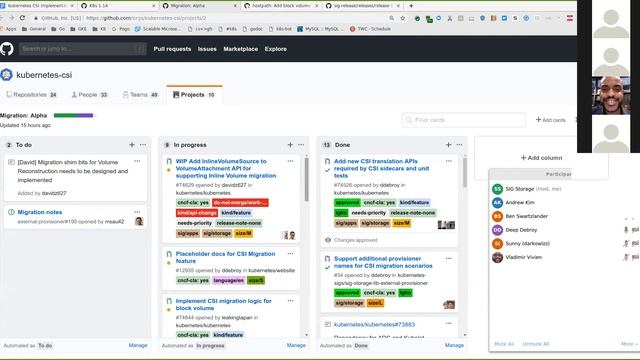
Task: Open menu for Migration notes card
Action: point(137,212)
